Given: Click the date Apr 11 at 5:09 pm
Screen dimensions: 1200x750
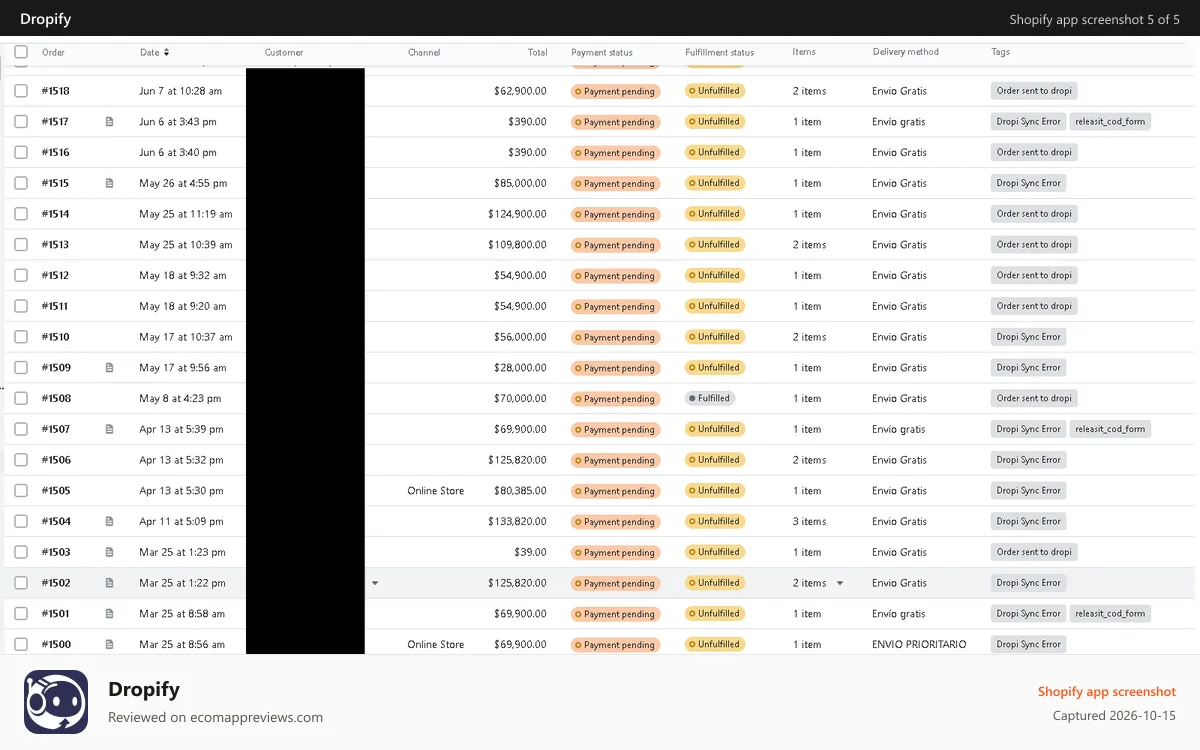Looking at the screenshot, I should coord(182,521).
